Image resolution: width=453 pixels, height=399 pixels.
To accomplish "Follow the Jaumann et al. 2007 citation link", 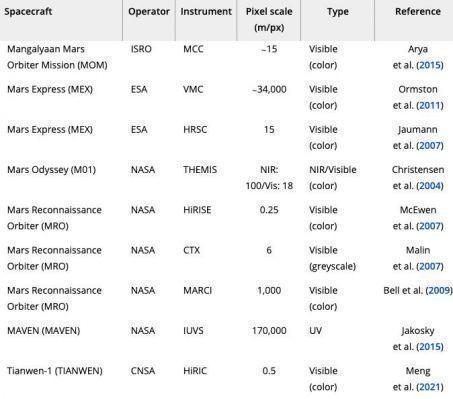I will tap(430, 146).
